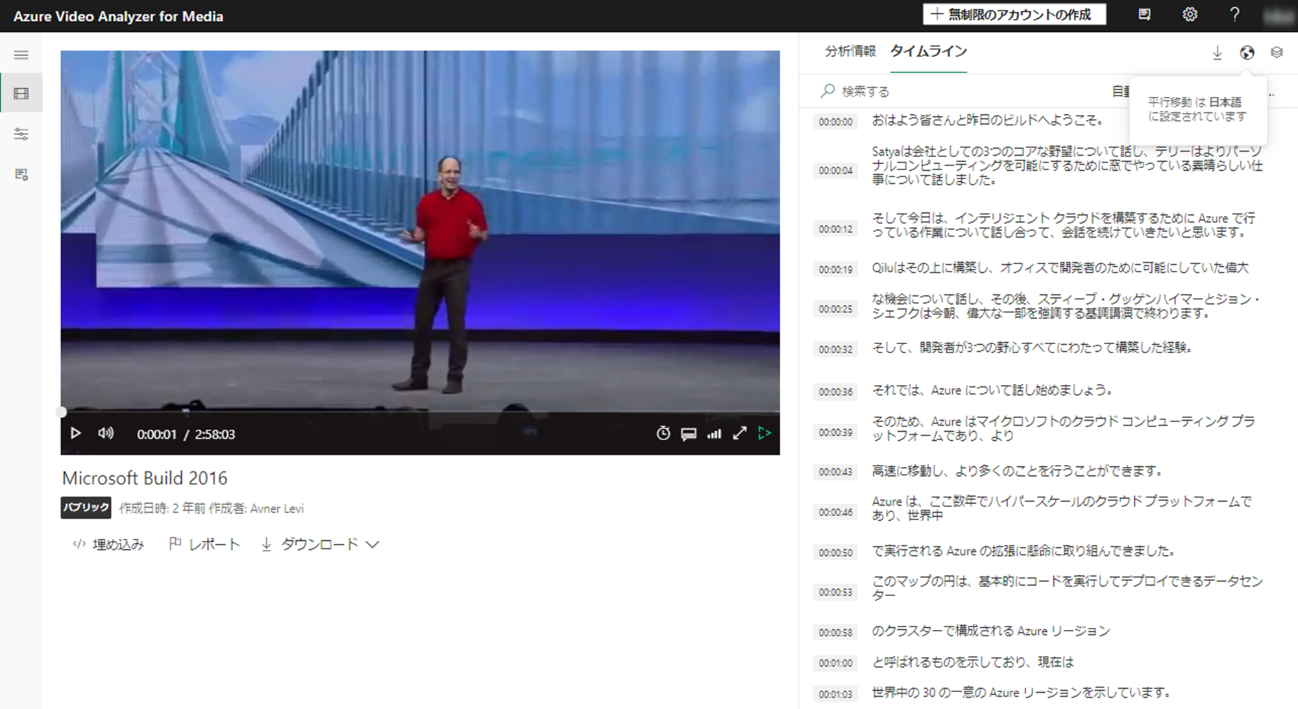This screenshot has height=709, width=1298.
Task: Jump to timestamp 00:00:46 in timeline
Action: pos(835,512)
